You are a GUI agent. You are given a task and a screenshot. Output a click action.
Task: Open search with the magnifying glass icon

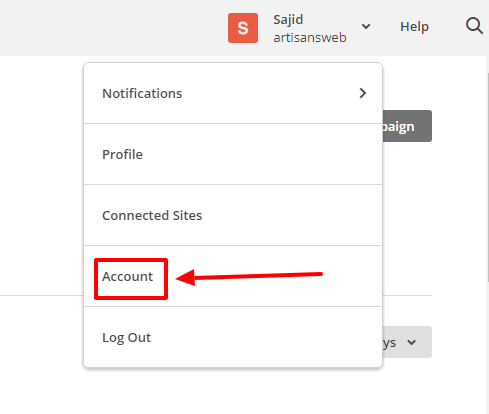474,26
